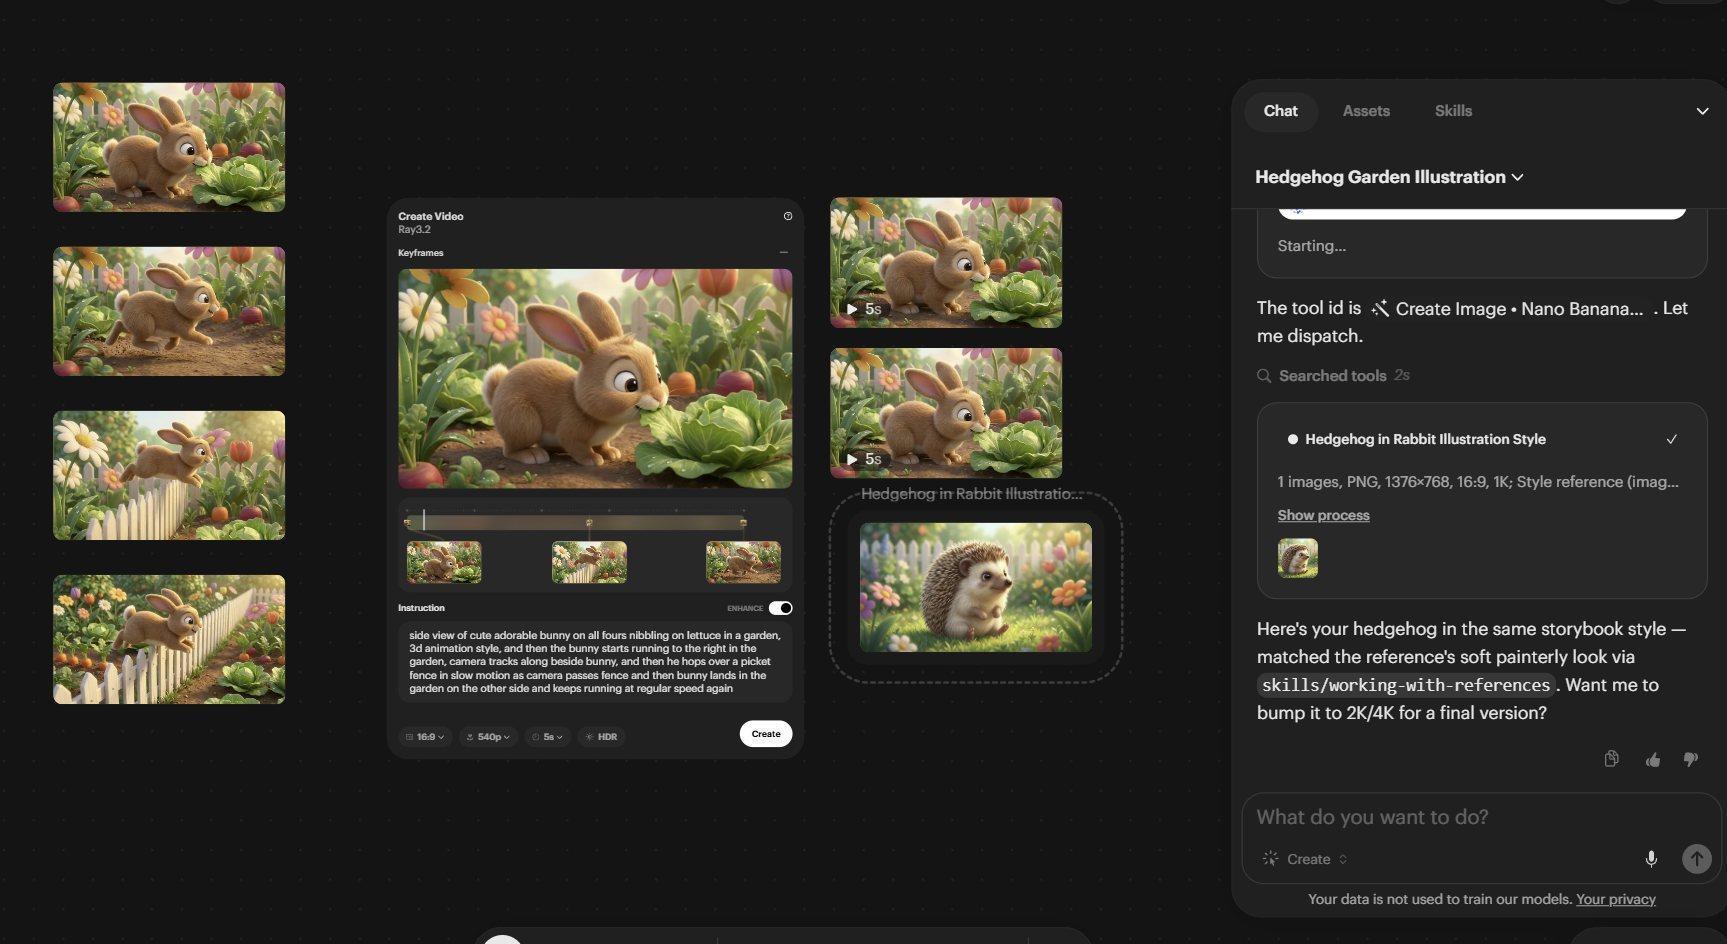Toggle the HDR option
Viewport: 1727px width, 944px height.
601,737
